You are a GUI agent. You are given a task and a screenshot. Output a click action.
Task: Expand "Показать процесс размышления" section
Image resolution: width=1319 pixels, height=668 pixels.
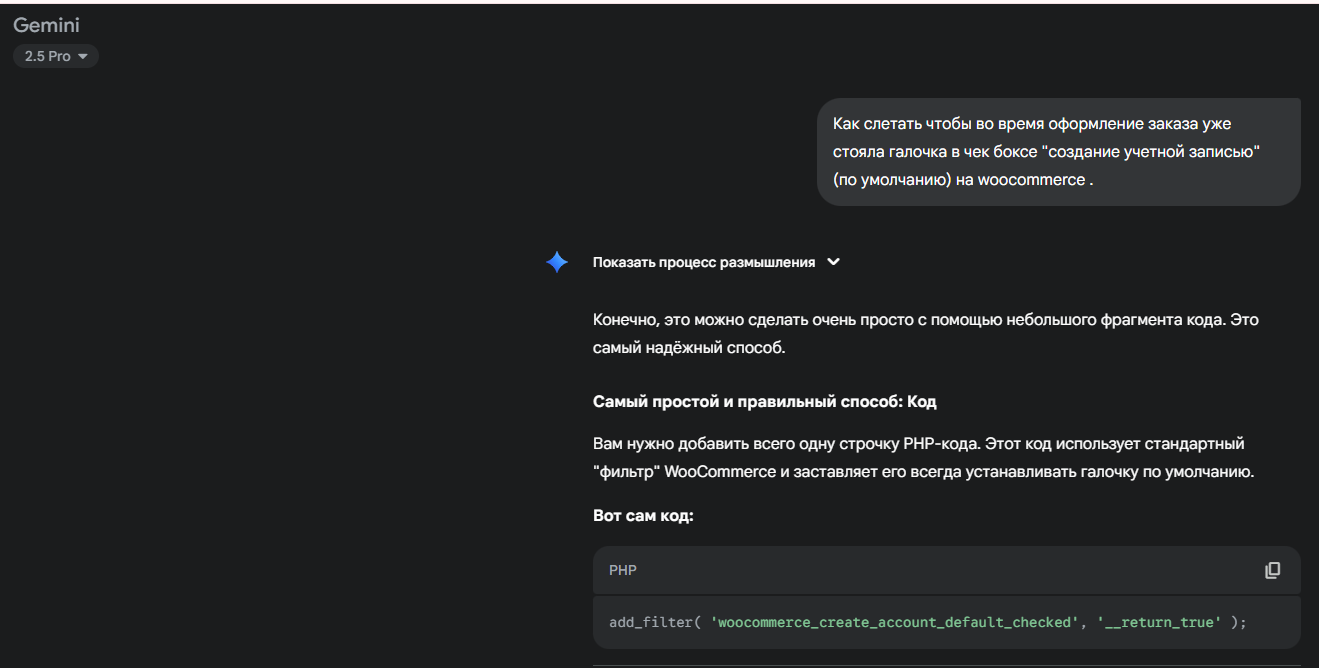pos(703,262)
